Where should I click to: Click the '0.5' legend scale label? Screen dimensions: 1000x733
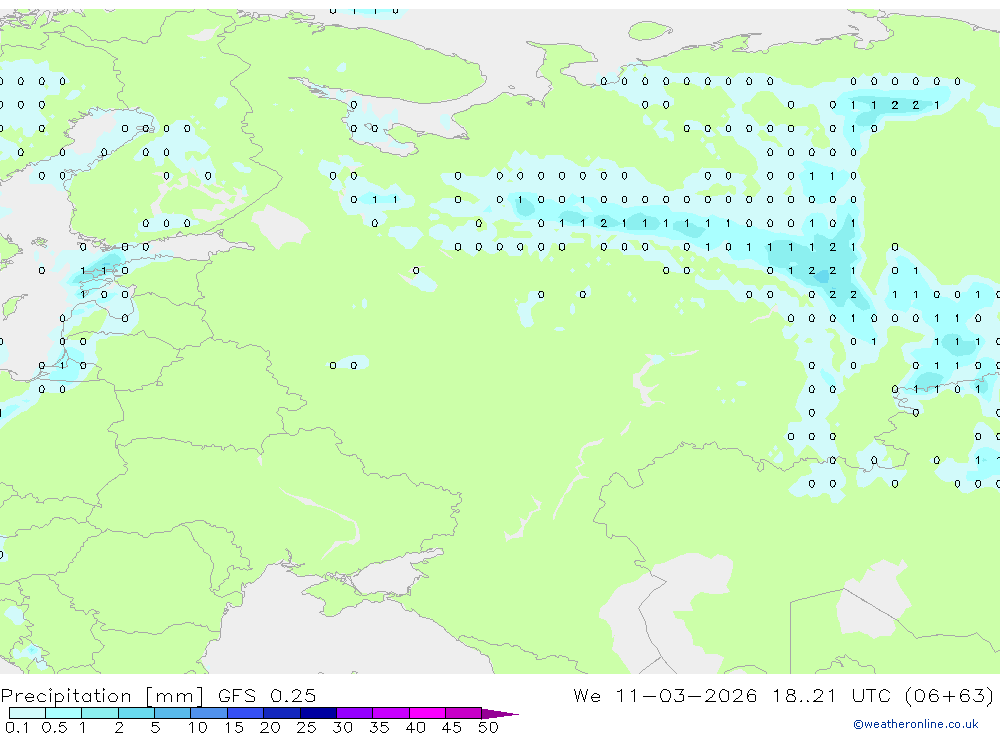coord(54,727)
